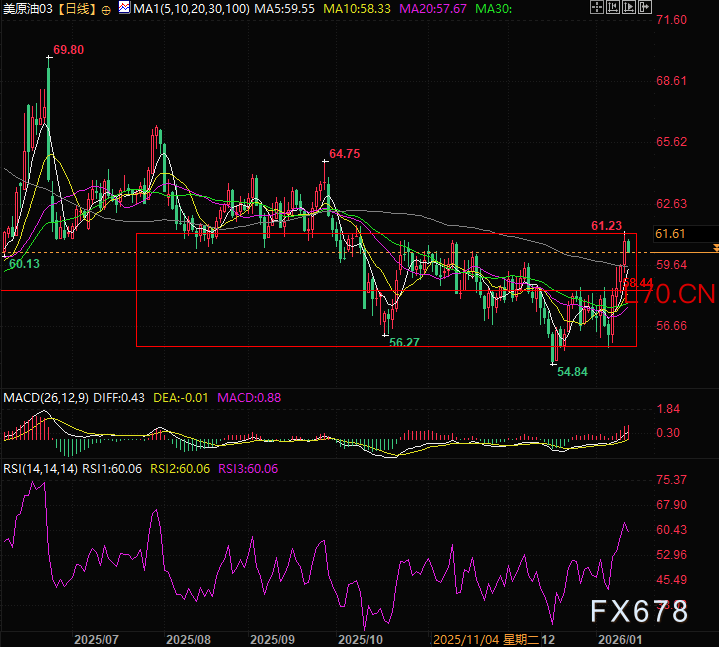719x647 pixels.
Task: Click the 2025/11/04 date label on time axis
Action: pos(466,638)
